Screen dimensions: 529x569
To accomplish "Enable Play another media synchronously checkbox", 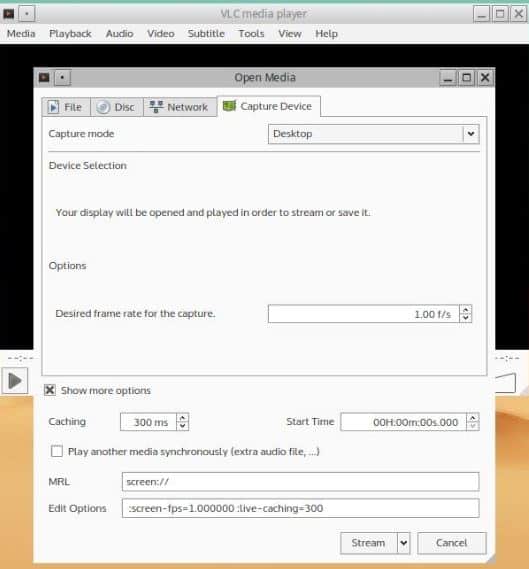I will 57,451.
